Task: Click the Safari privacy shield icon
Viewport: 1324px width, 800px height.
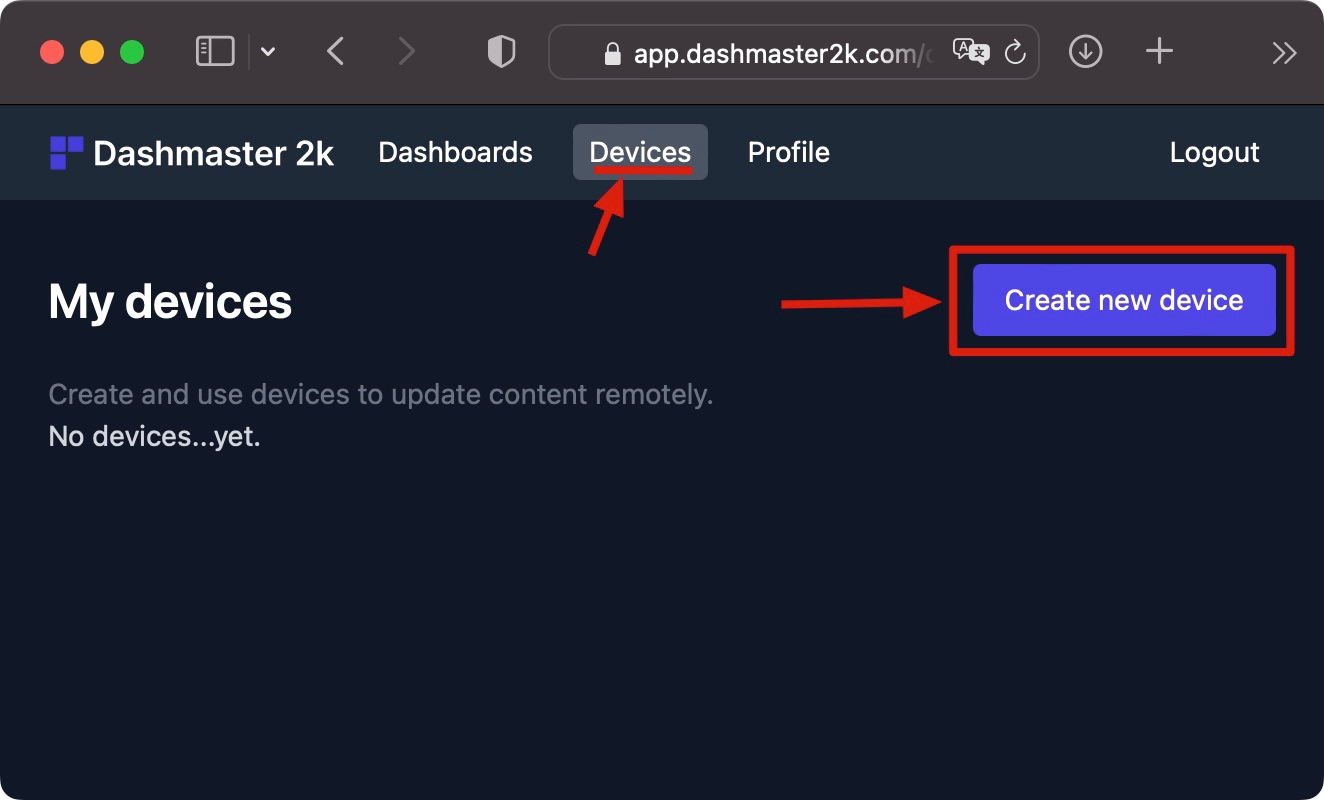Action: click(x=501, y=52)
